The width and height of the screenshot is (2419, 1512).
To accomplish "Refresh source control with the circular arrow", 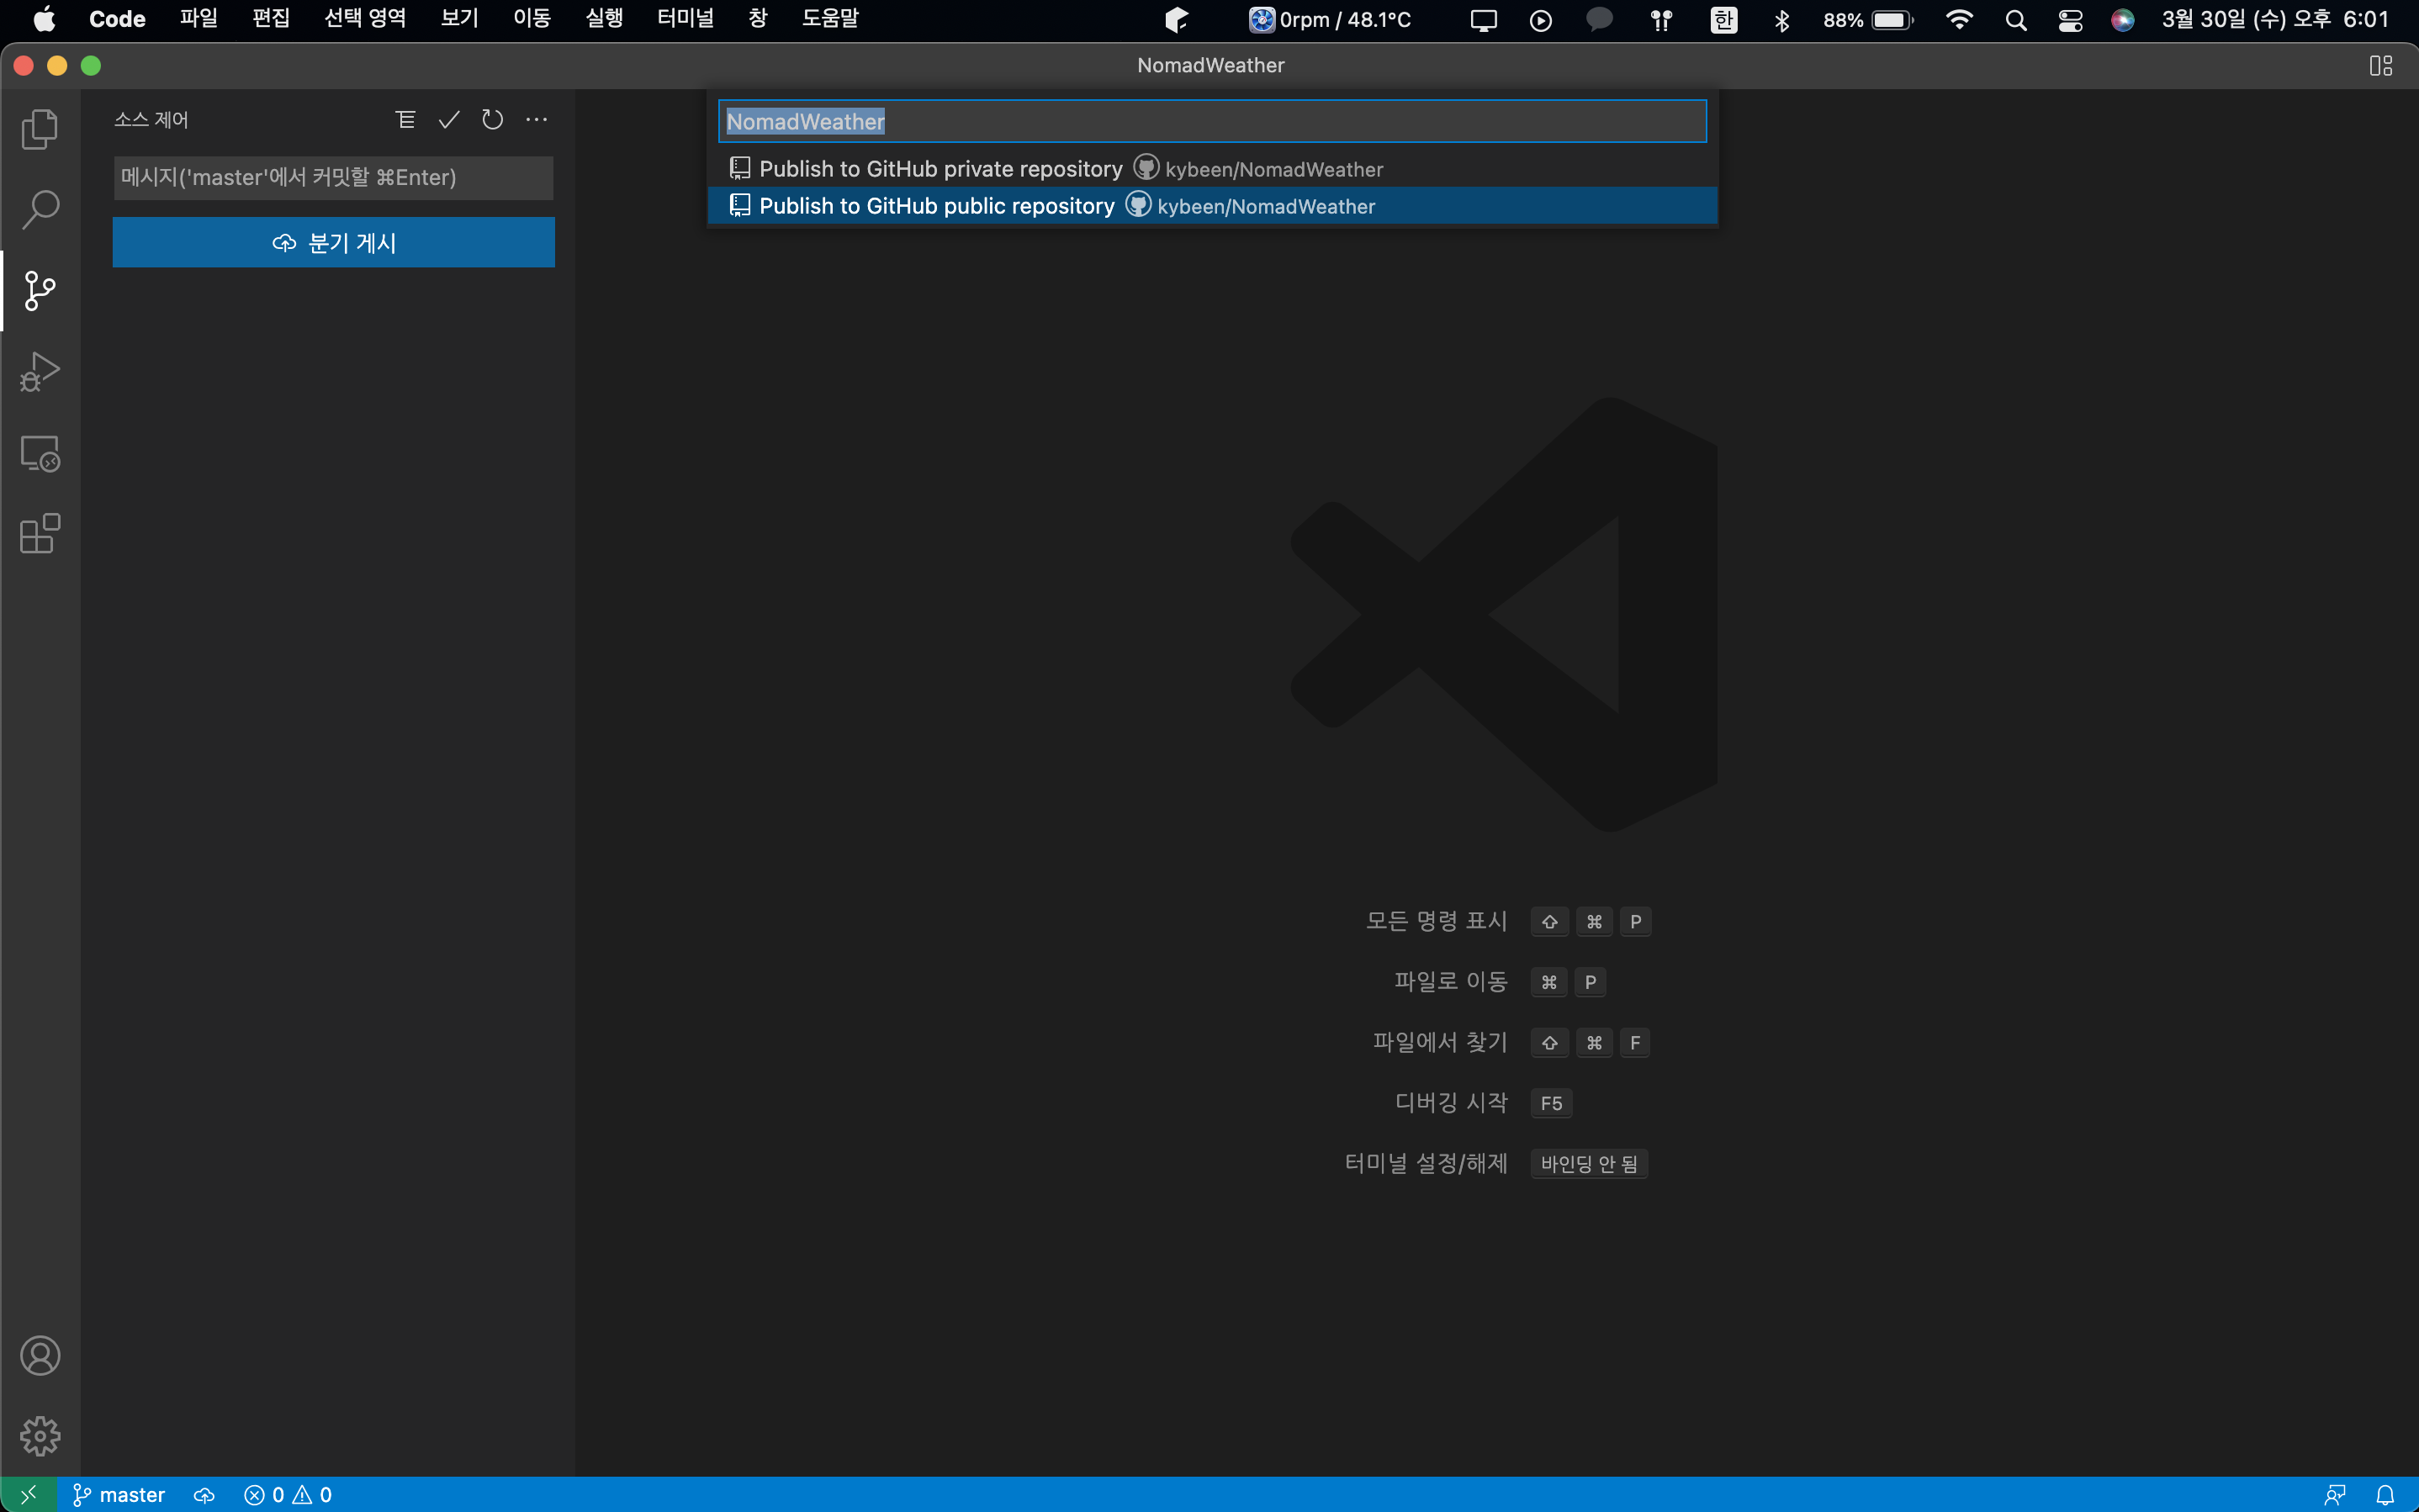I will 492,120.
